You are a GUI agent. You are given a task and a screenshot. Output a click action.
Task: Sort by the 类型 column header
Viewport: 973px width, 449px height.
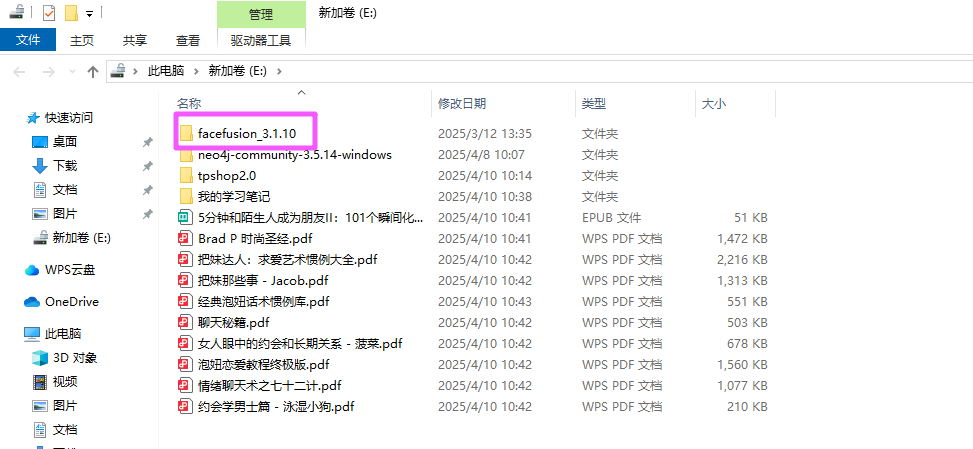(x=593, y=104)
